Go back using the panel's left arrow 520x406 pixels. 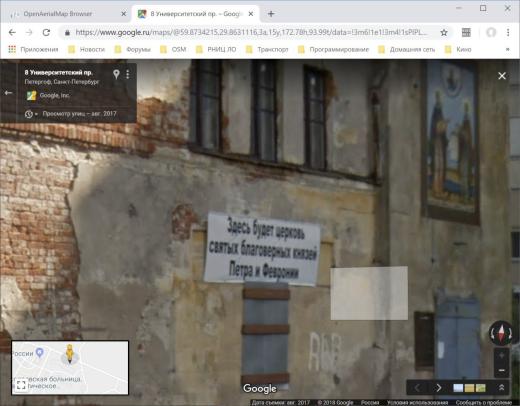tap(8, 93)
